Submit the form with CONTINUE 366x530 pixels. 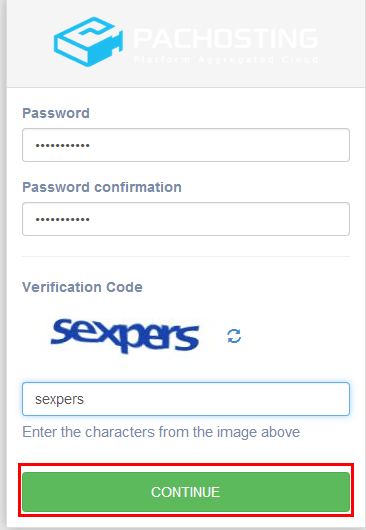186,492
